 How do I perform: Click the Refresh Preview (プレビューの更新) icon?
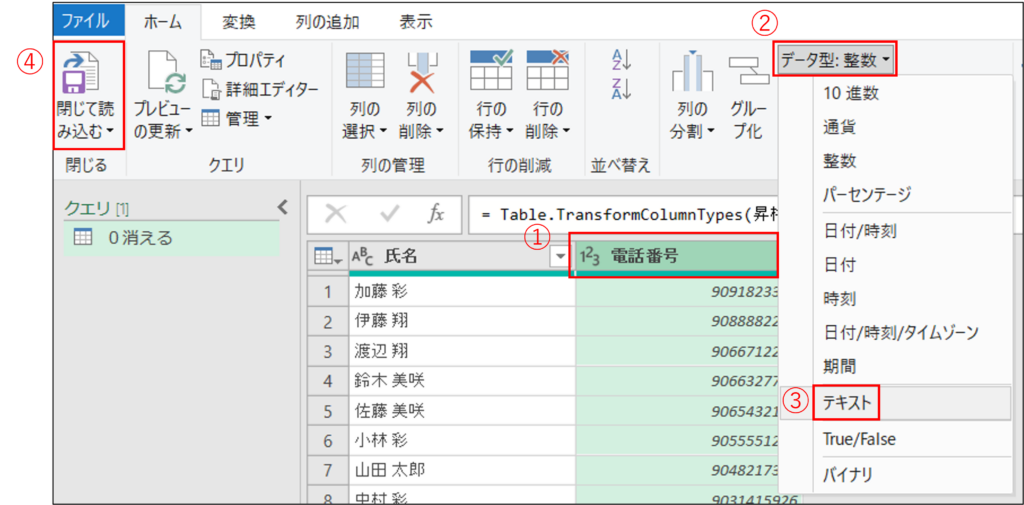point(166,73)
